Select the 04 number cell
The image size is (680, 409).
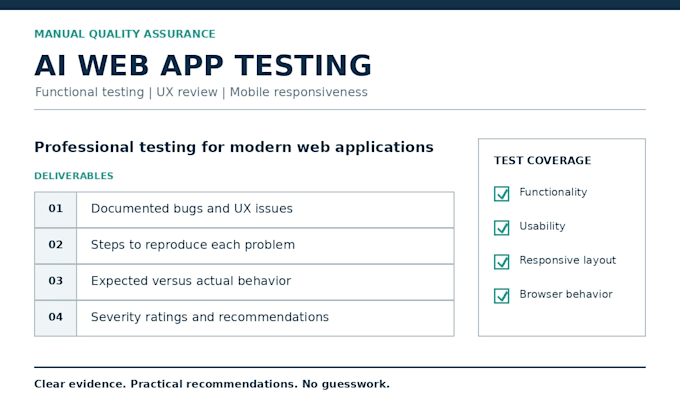(x=56, y=318)
